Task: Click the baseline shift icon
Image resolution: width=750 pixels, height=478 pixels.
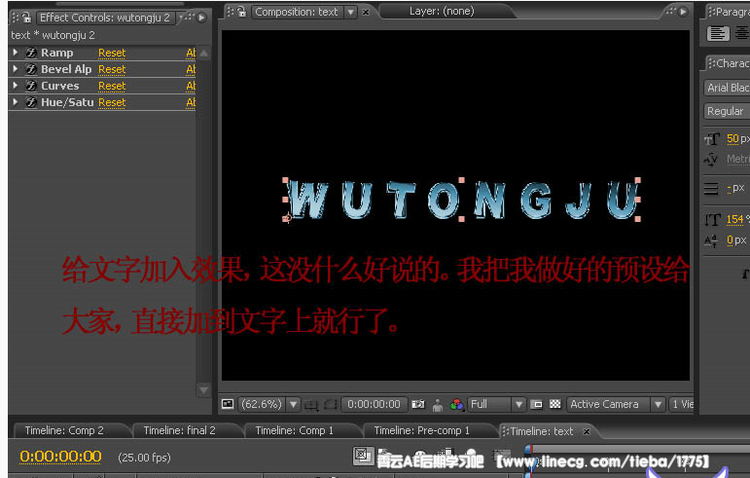Action: [711, 241]
